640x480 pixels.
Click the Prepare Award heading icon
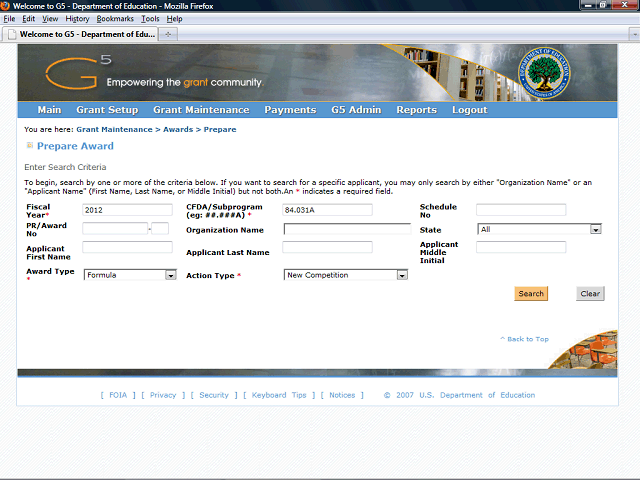(29, 145)
